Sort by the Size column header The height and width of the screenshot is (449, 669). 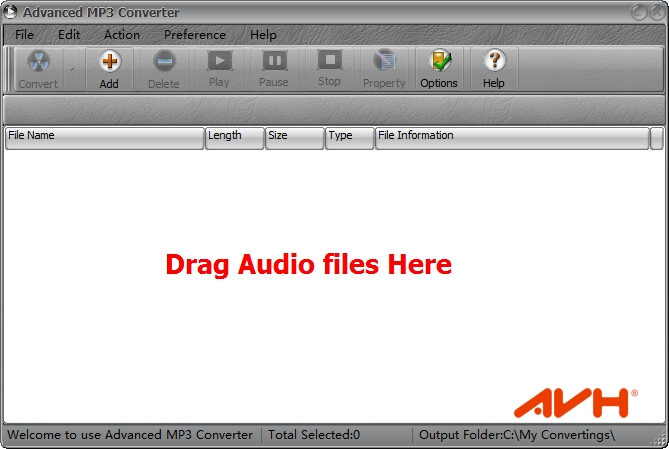(294, 138)
